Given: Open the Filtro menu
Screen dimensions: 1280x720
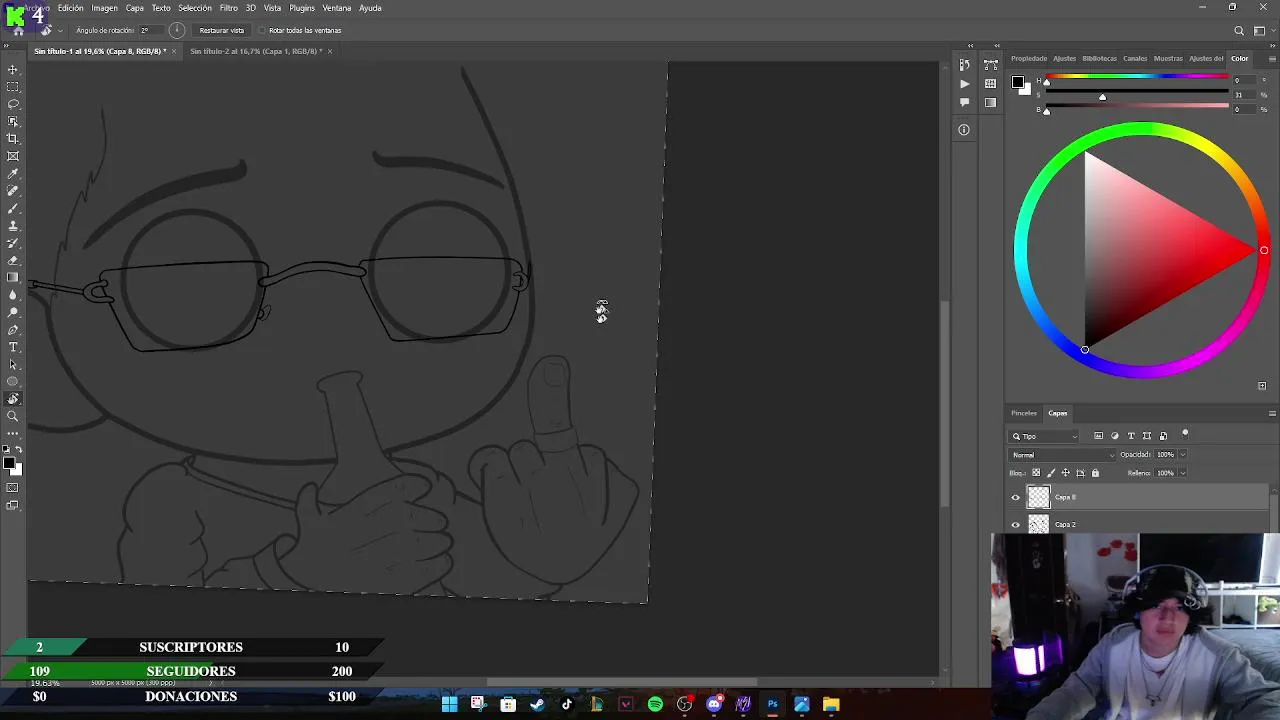Looking at the screenshot, I should coord(229,8).
